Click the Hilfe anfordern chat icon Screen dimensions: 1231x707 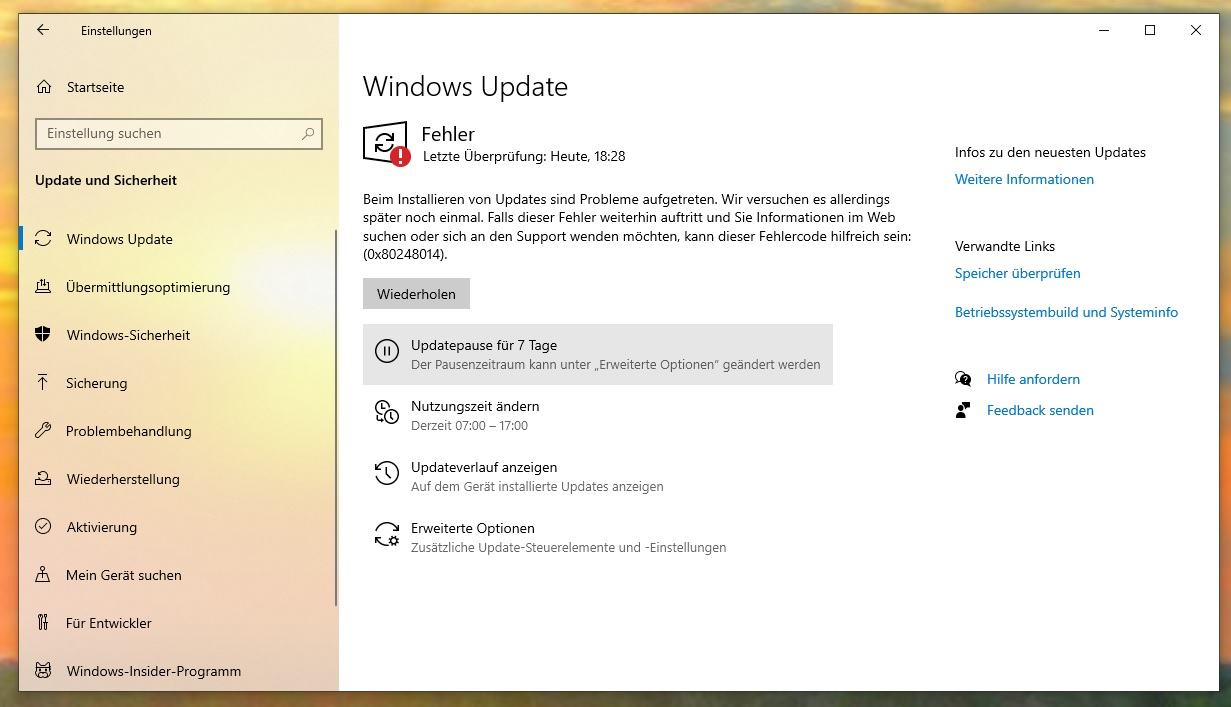(x=963, y=379)
